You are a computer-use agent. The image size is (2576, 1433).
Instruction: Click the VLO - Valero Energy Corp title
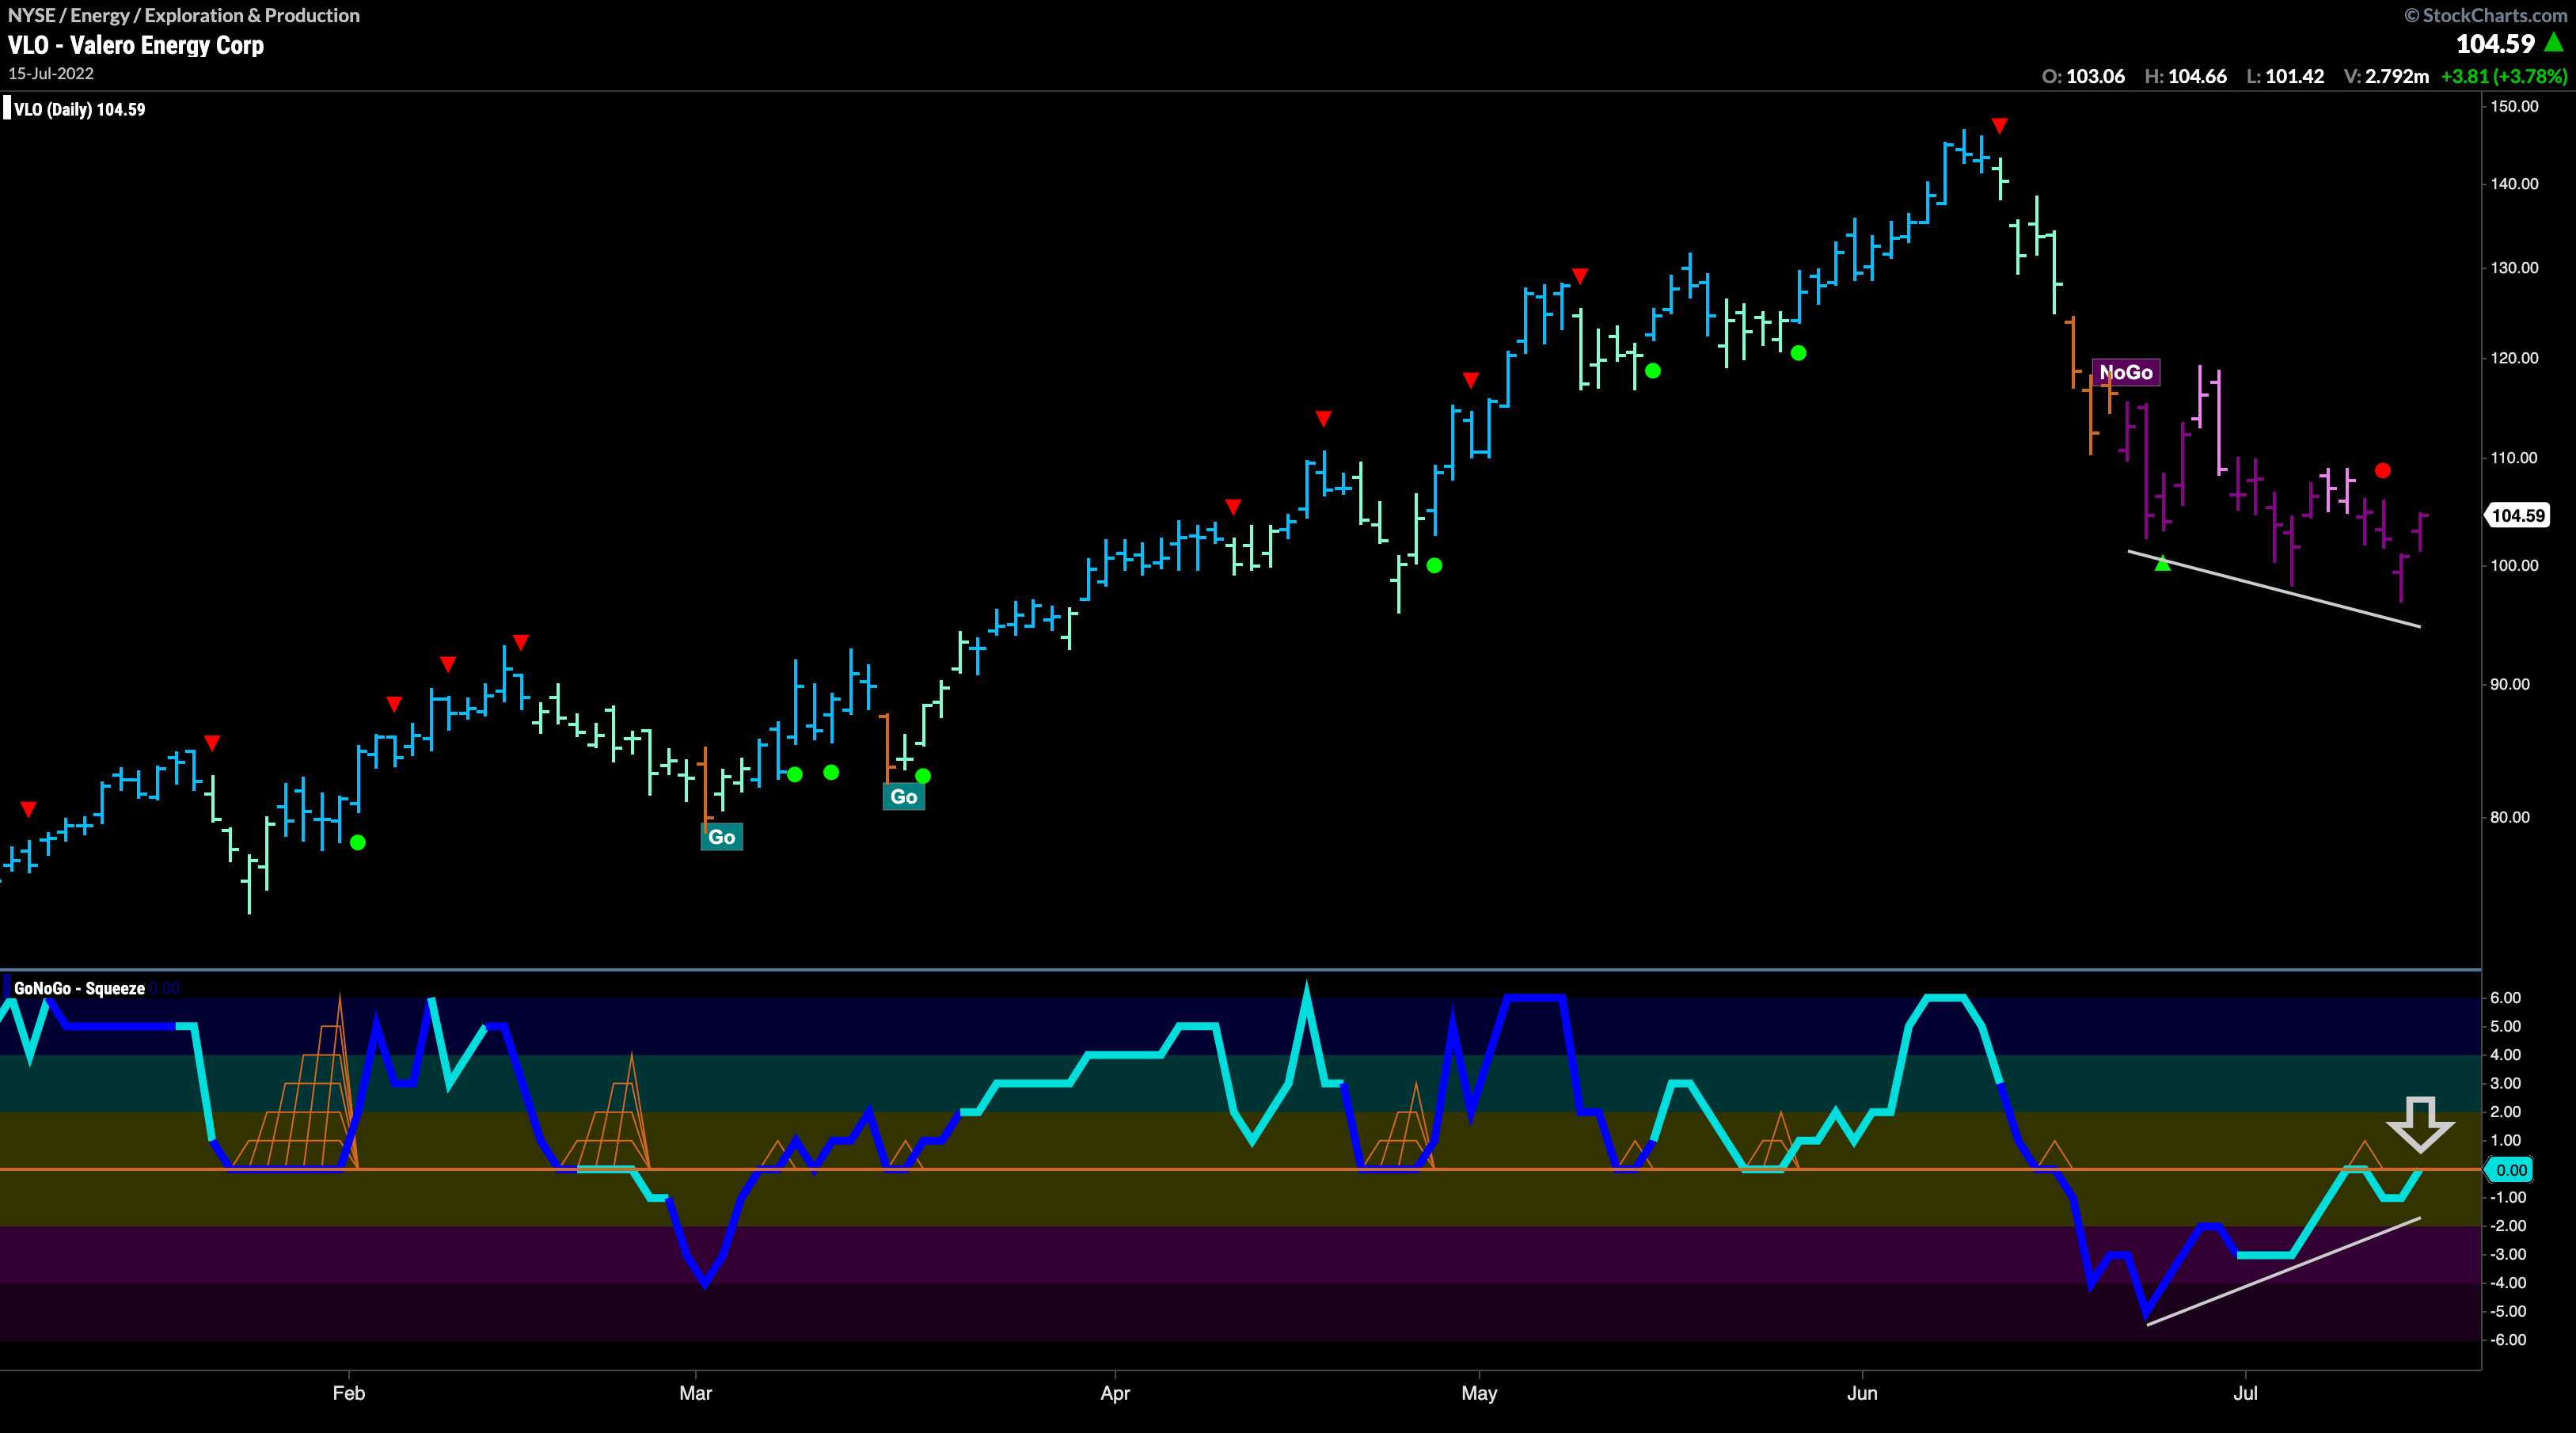(136, 45)
